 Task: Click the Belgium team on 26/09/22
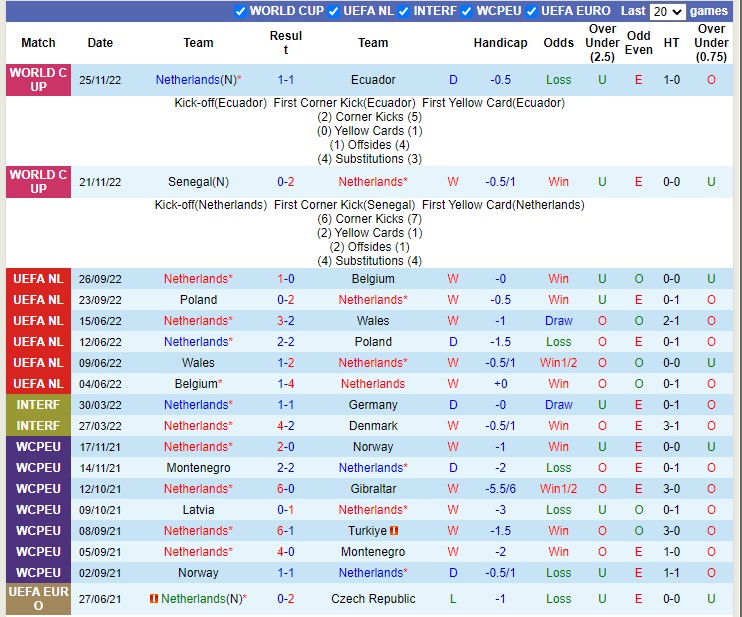click(373, 279)
